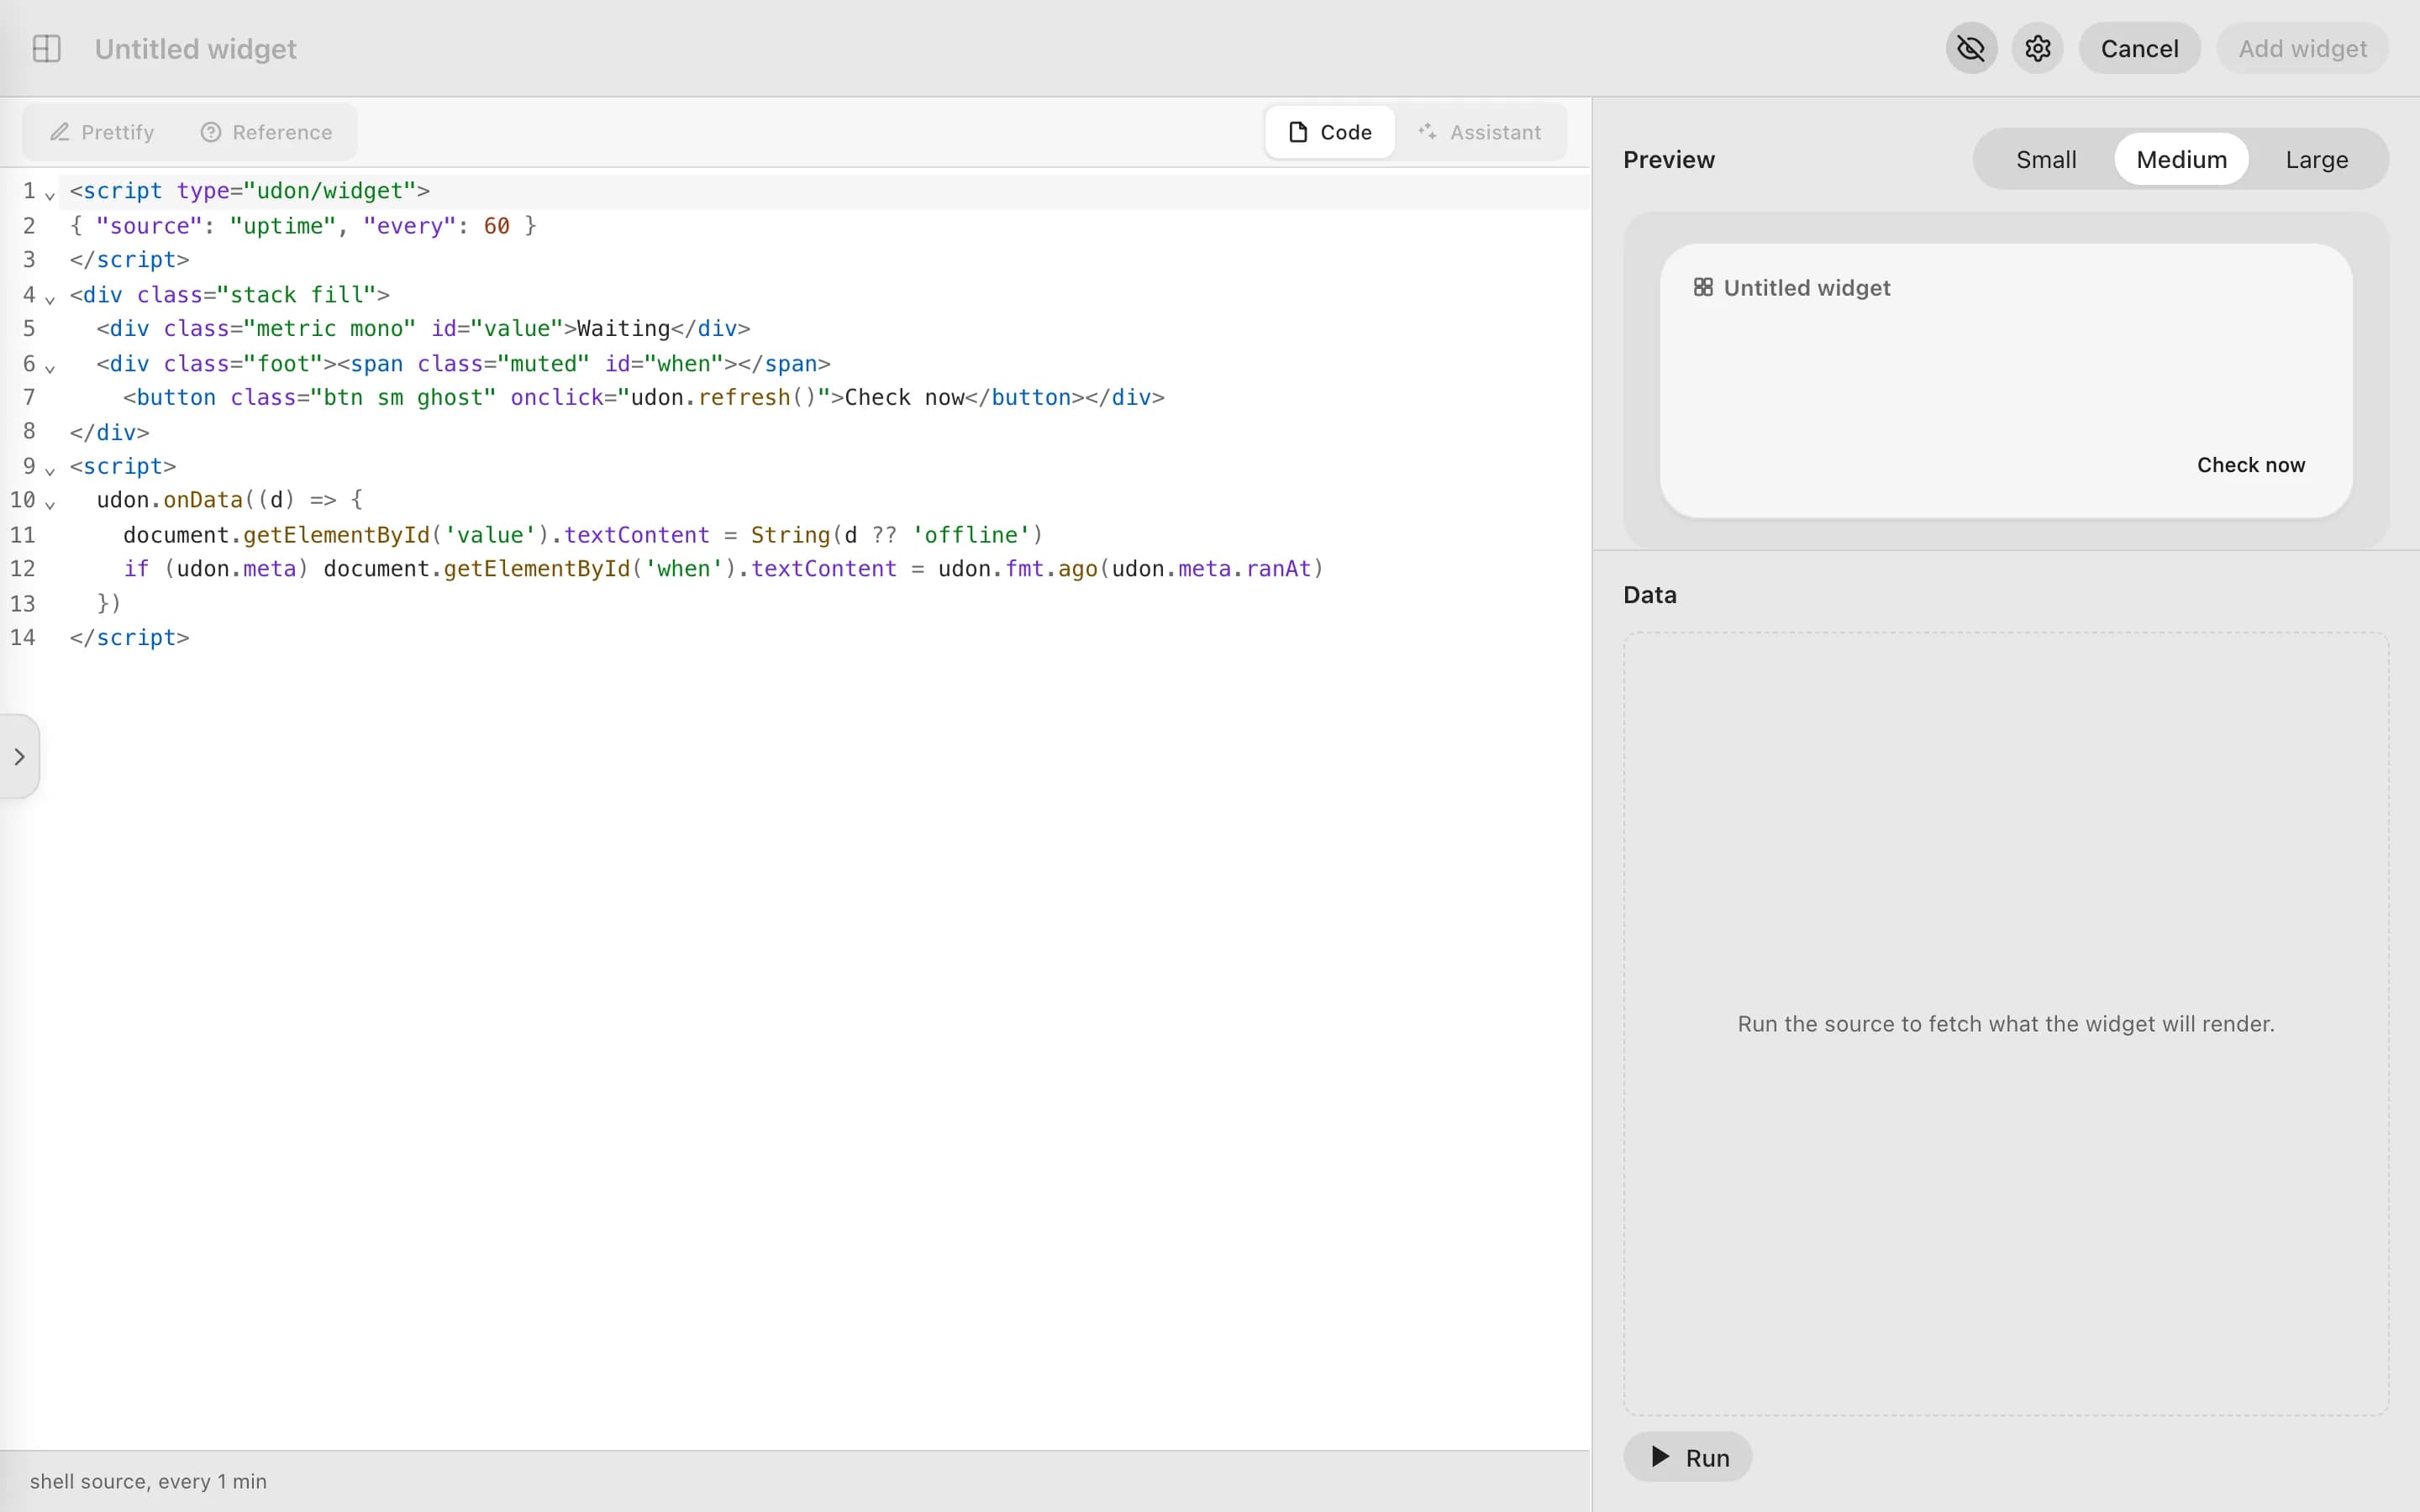Click the status text 'shell source, every 1 min'
The width and height of the screenshot is (2420, 1512).
tap(148, 1481)
